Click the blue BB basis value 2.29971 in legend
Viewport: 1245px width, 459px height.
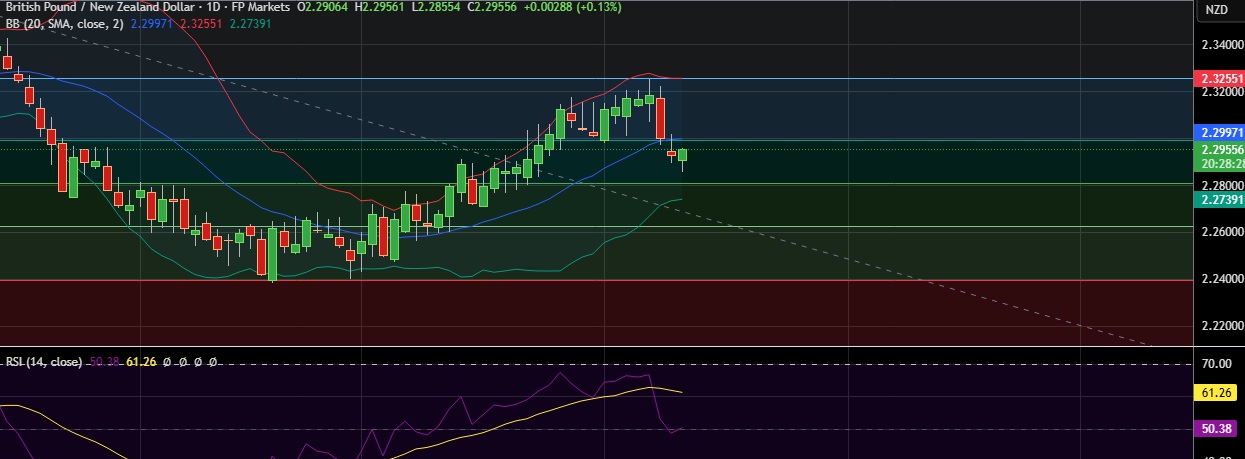coord(151,22)
